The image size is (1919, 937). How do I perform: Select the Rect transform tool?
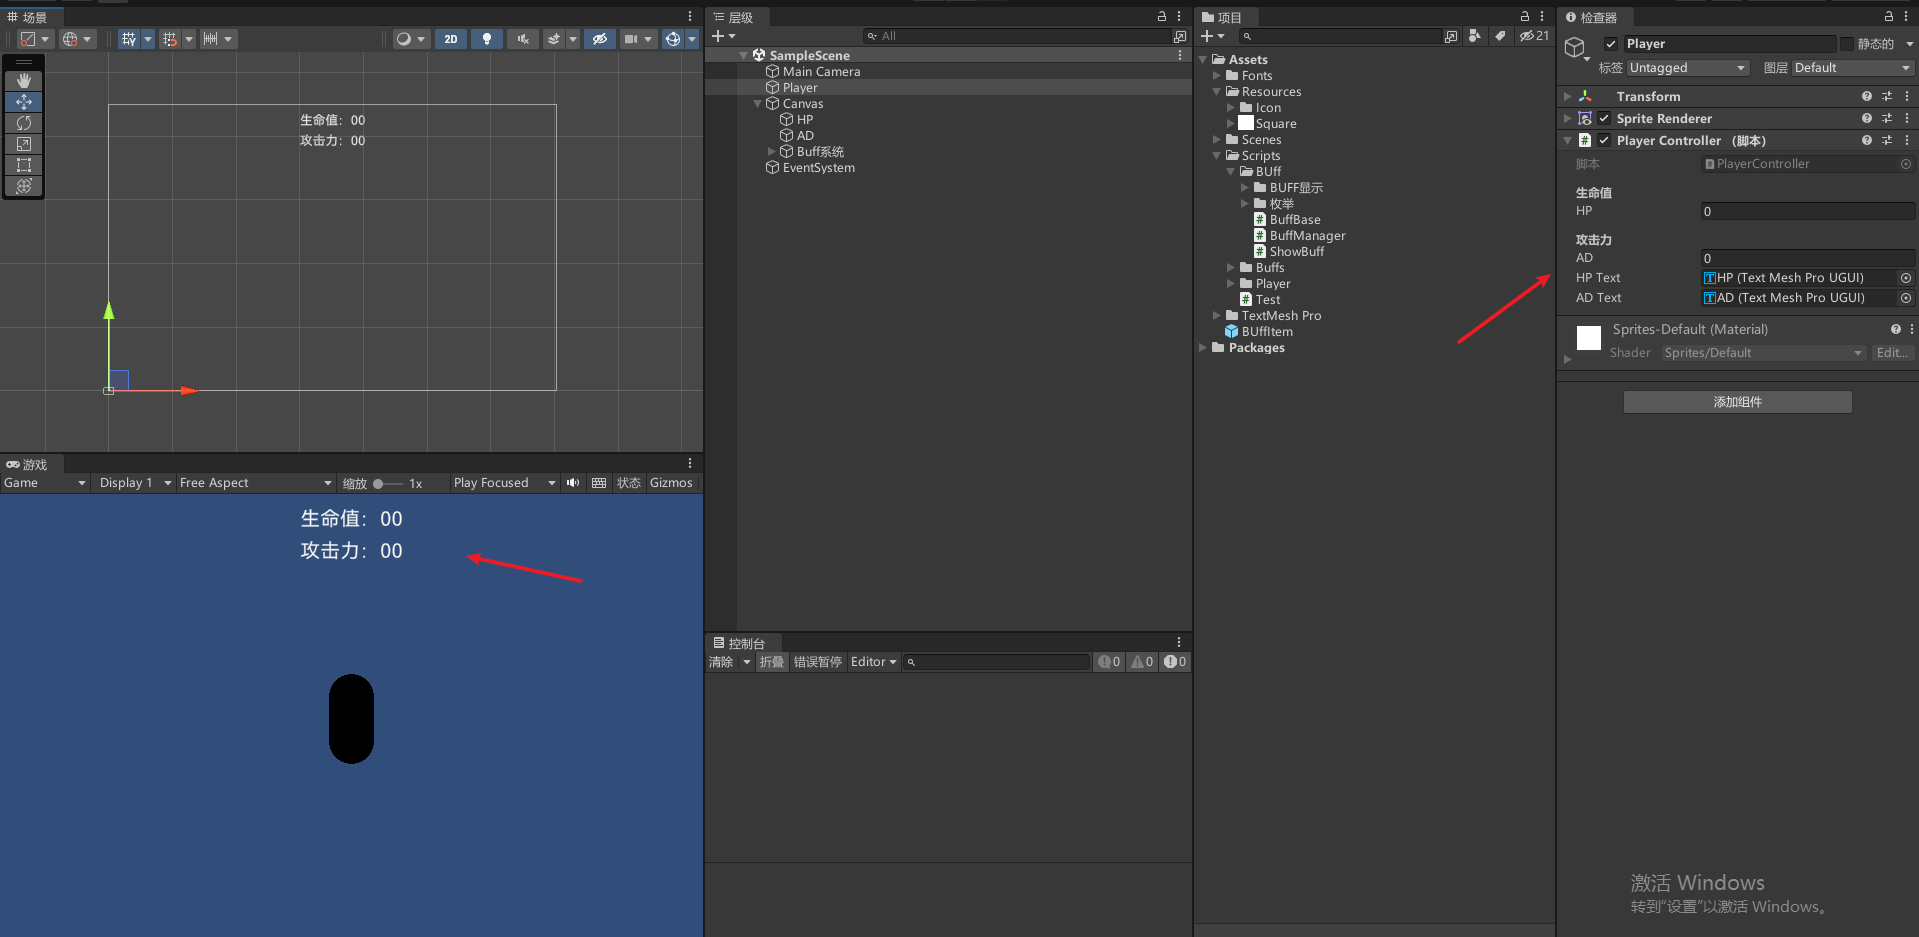[x=24, y=165]
